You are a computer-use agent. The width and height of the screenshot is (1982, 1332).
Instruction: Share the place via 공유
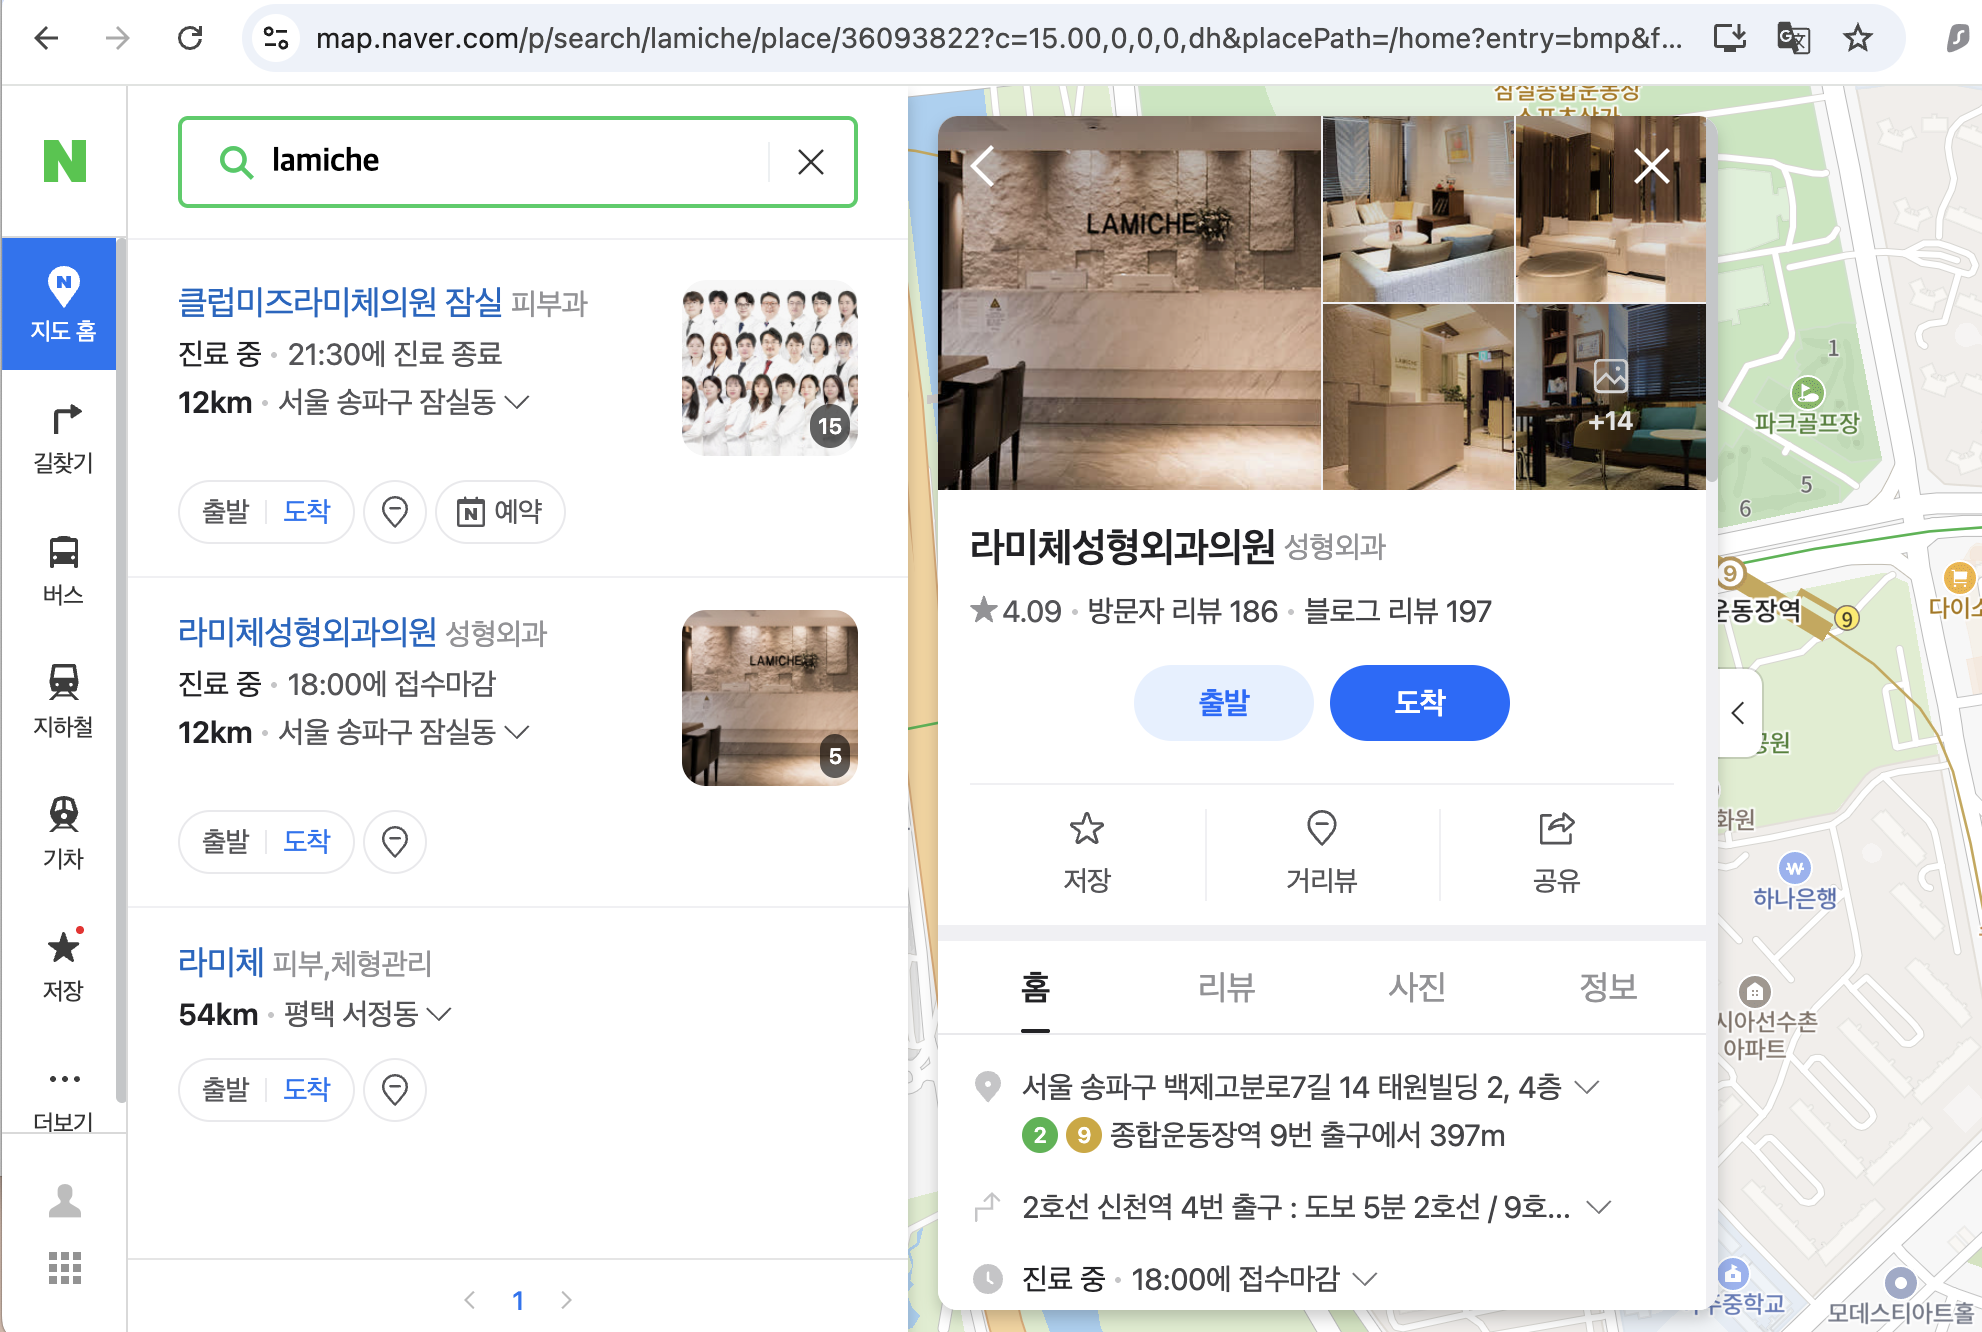(x=1557, y=853)
